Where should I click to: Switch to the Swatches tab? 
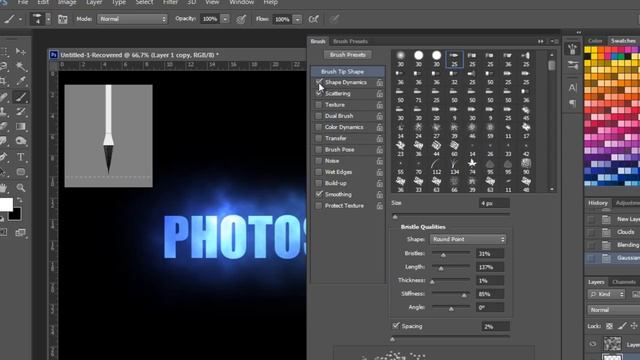click(623, 41)
